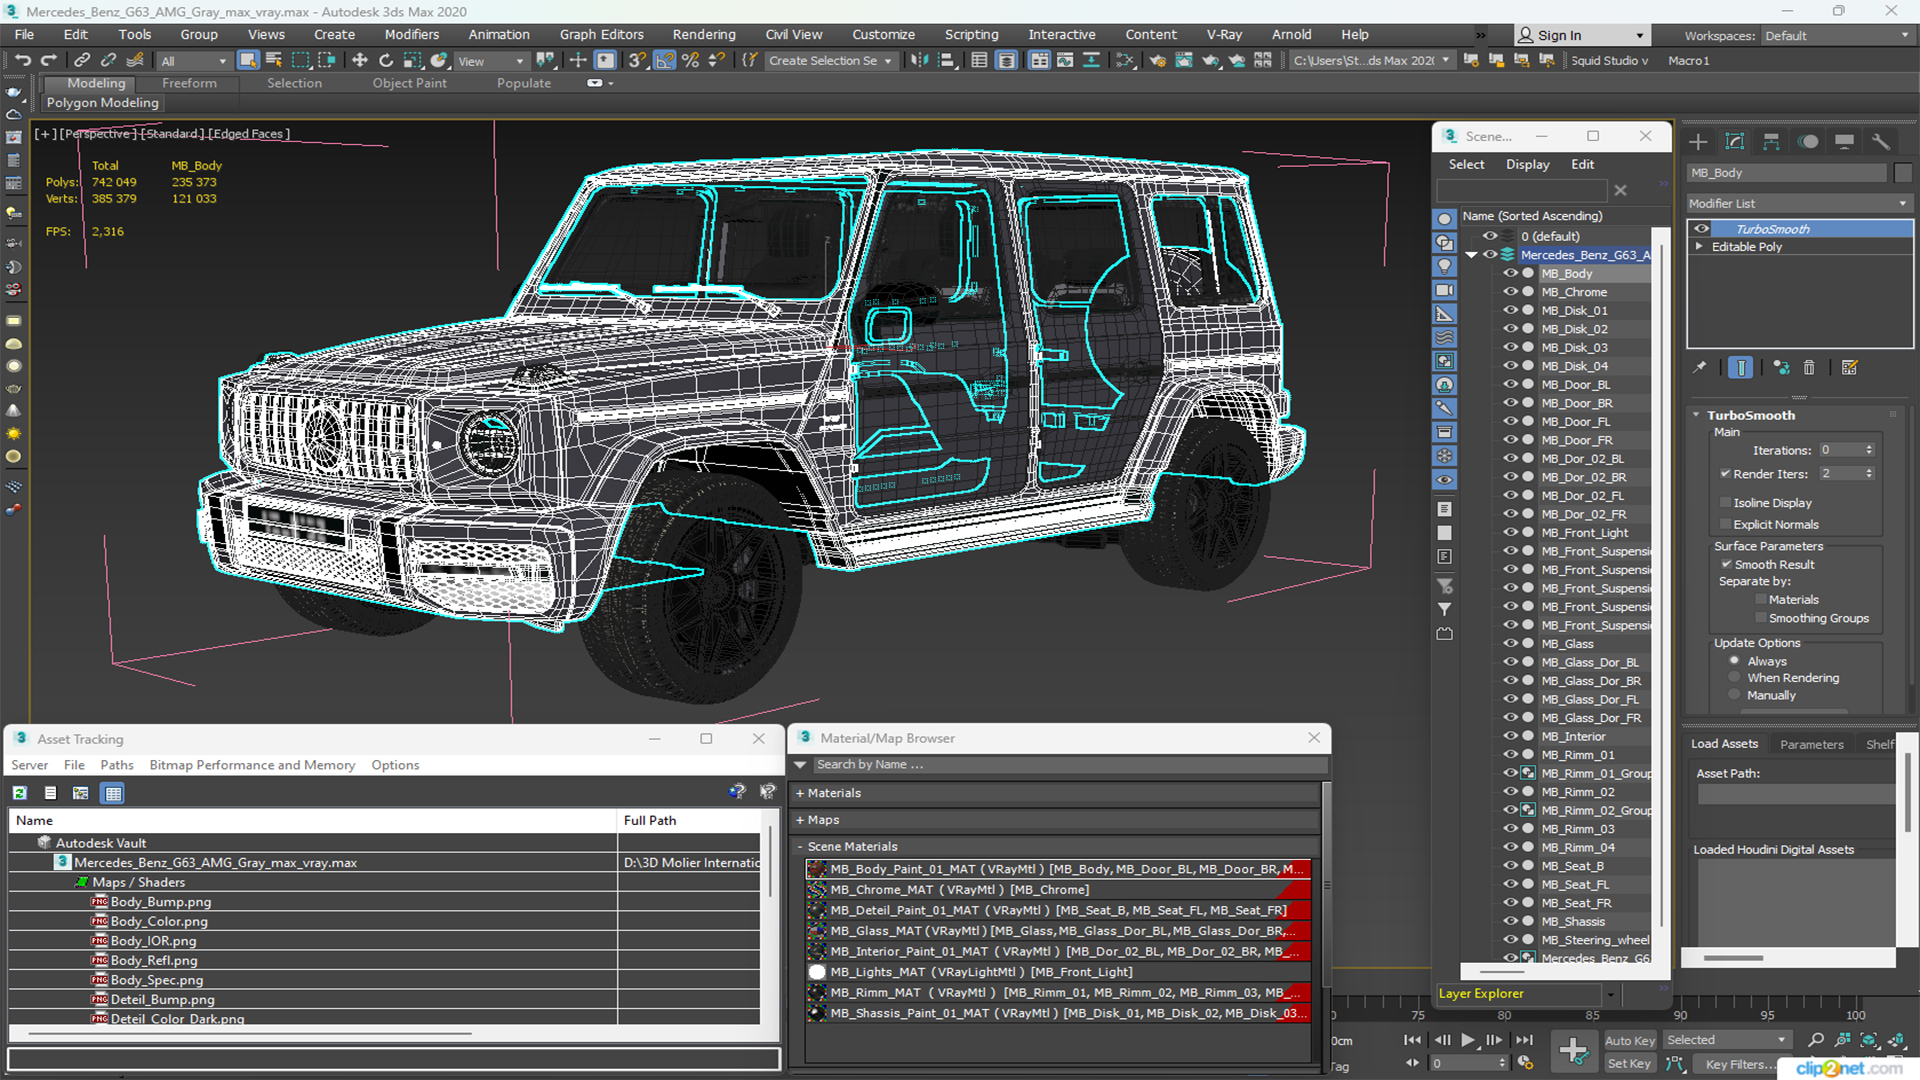The width and height of the screenshot is (1920, 1080).
Task: Click the Auto Key button
Action: pyautogui.click(x=1630, y=1041)
